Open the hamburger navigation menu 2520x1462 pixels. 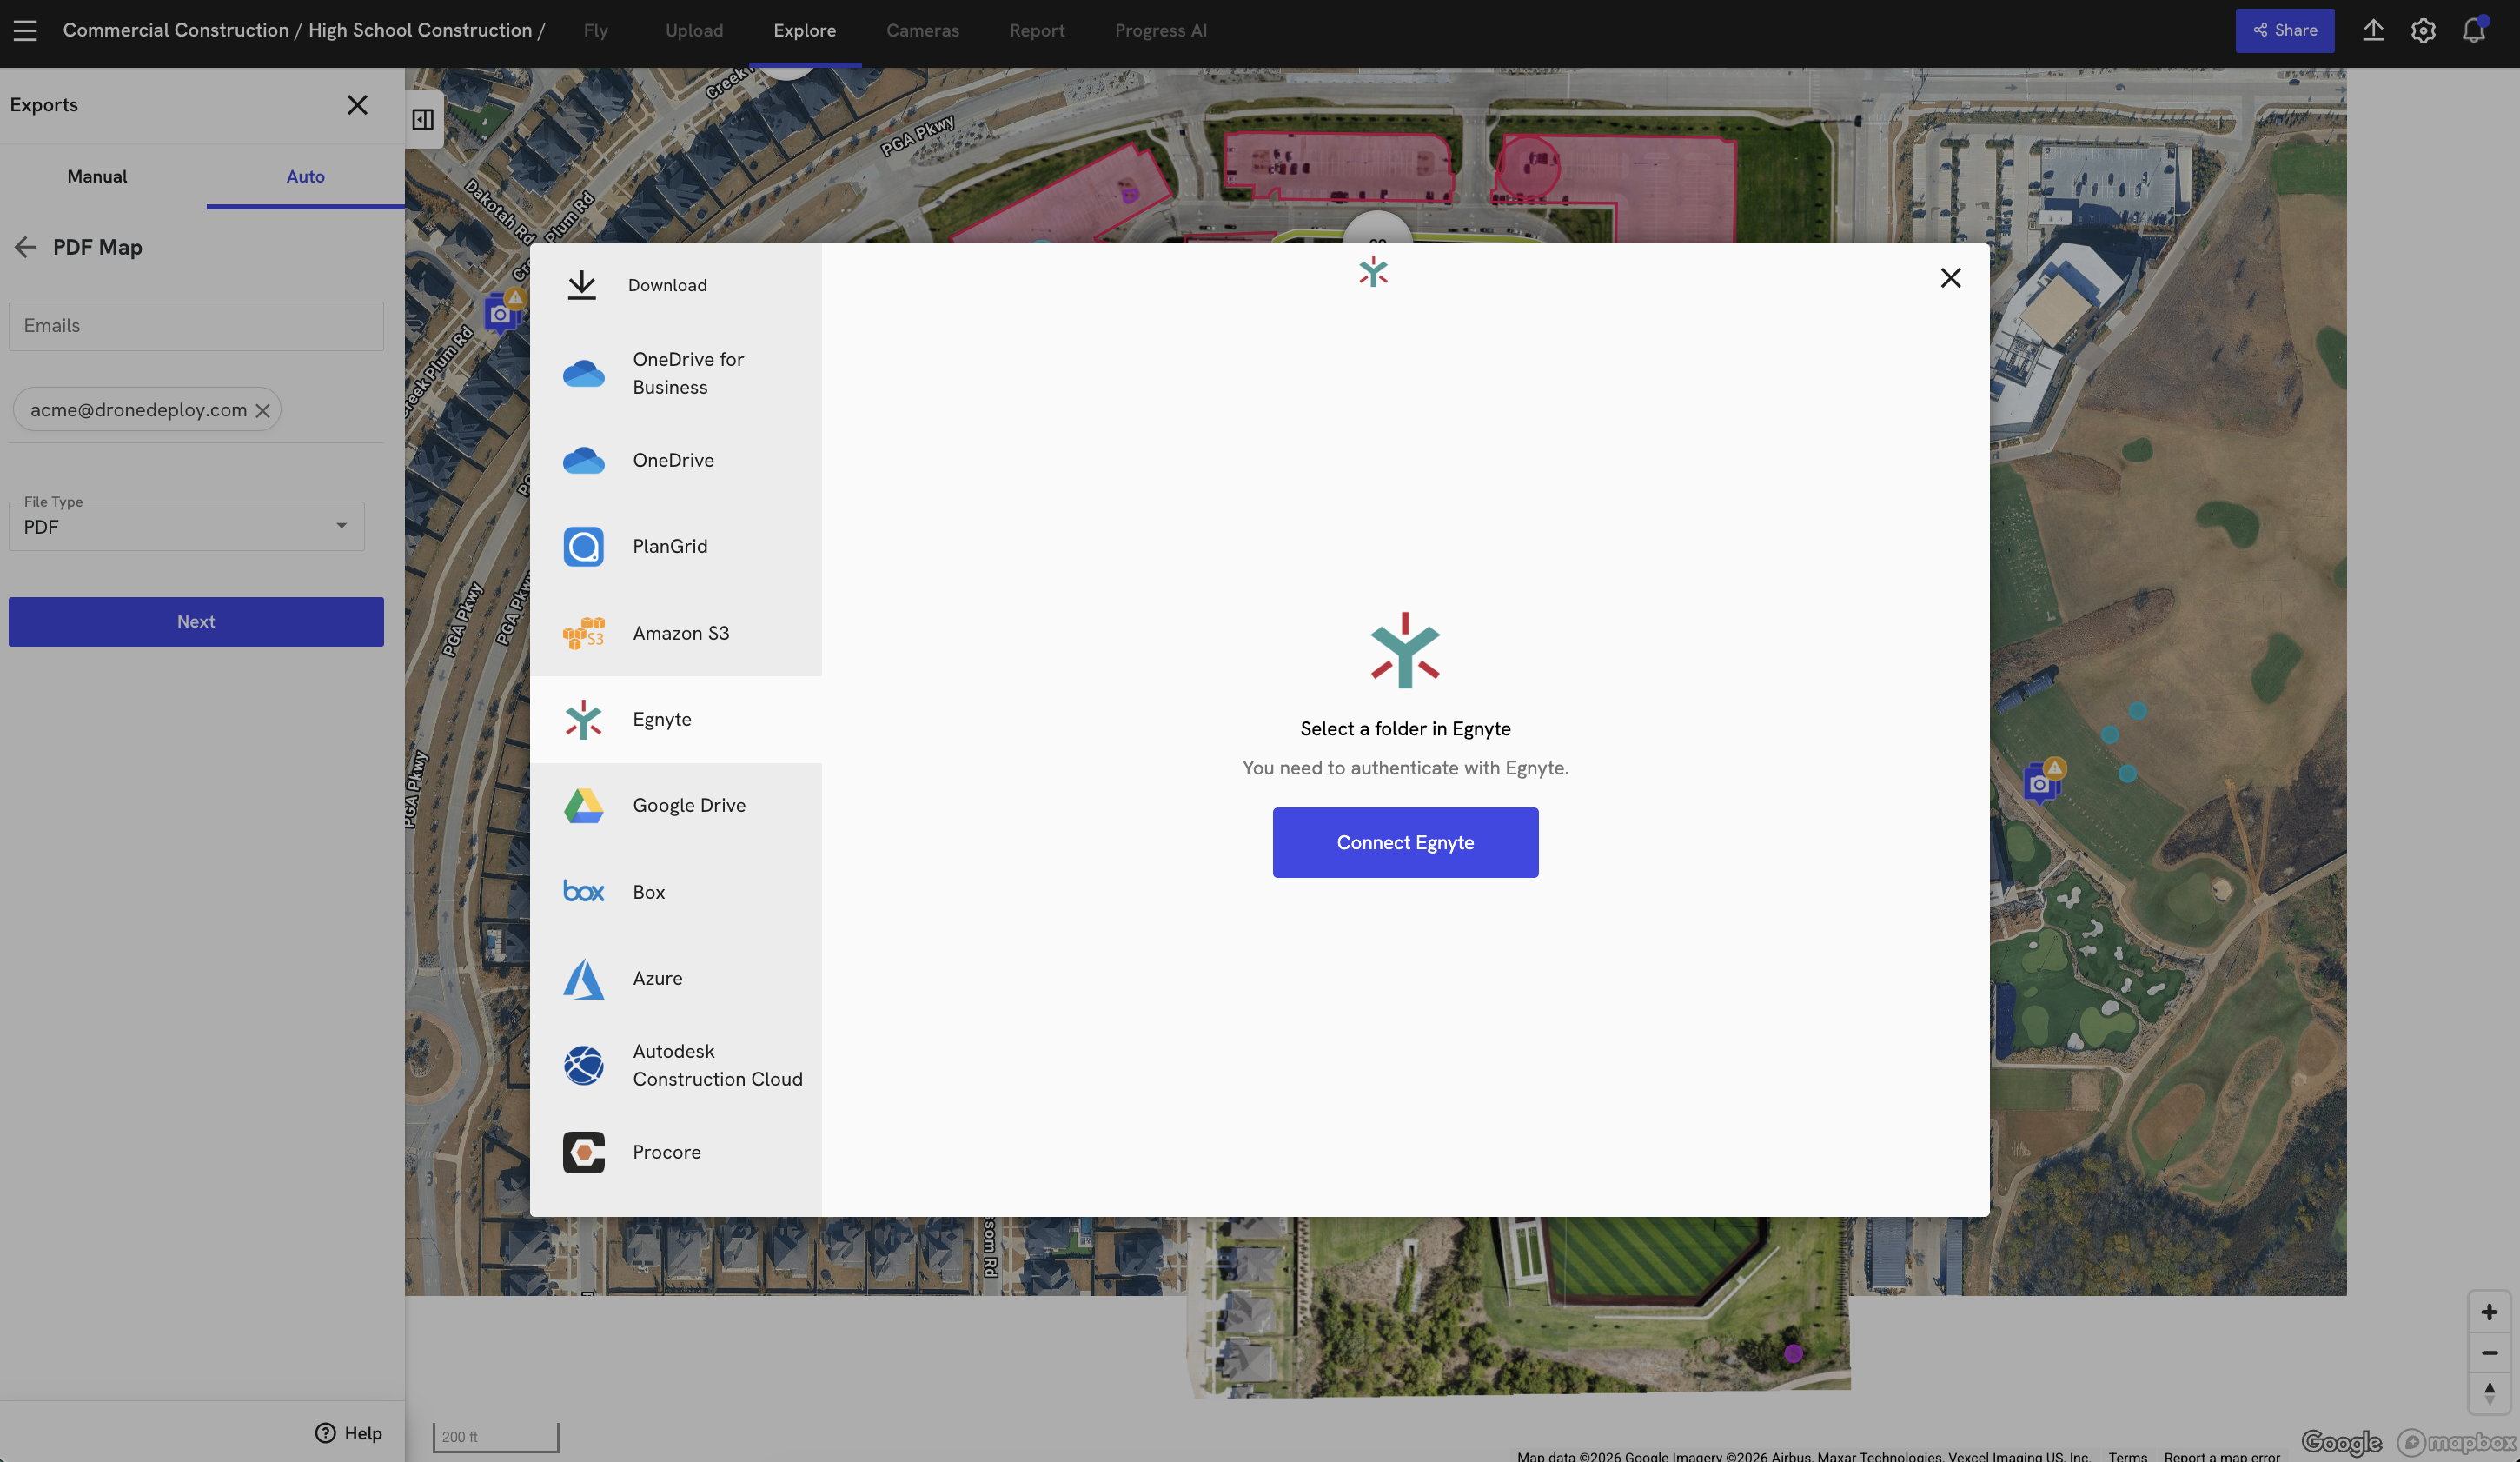(x=25, y=30)
